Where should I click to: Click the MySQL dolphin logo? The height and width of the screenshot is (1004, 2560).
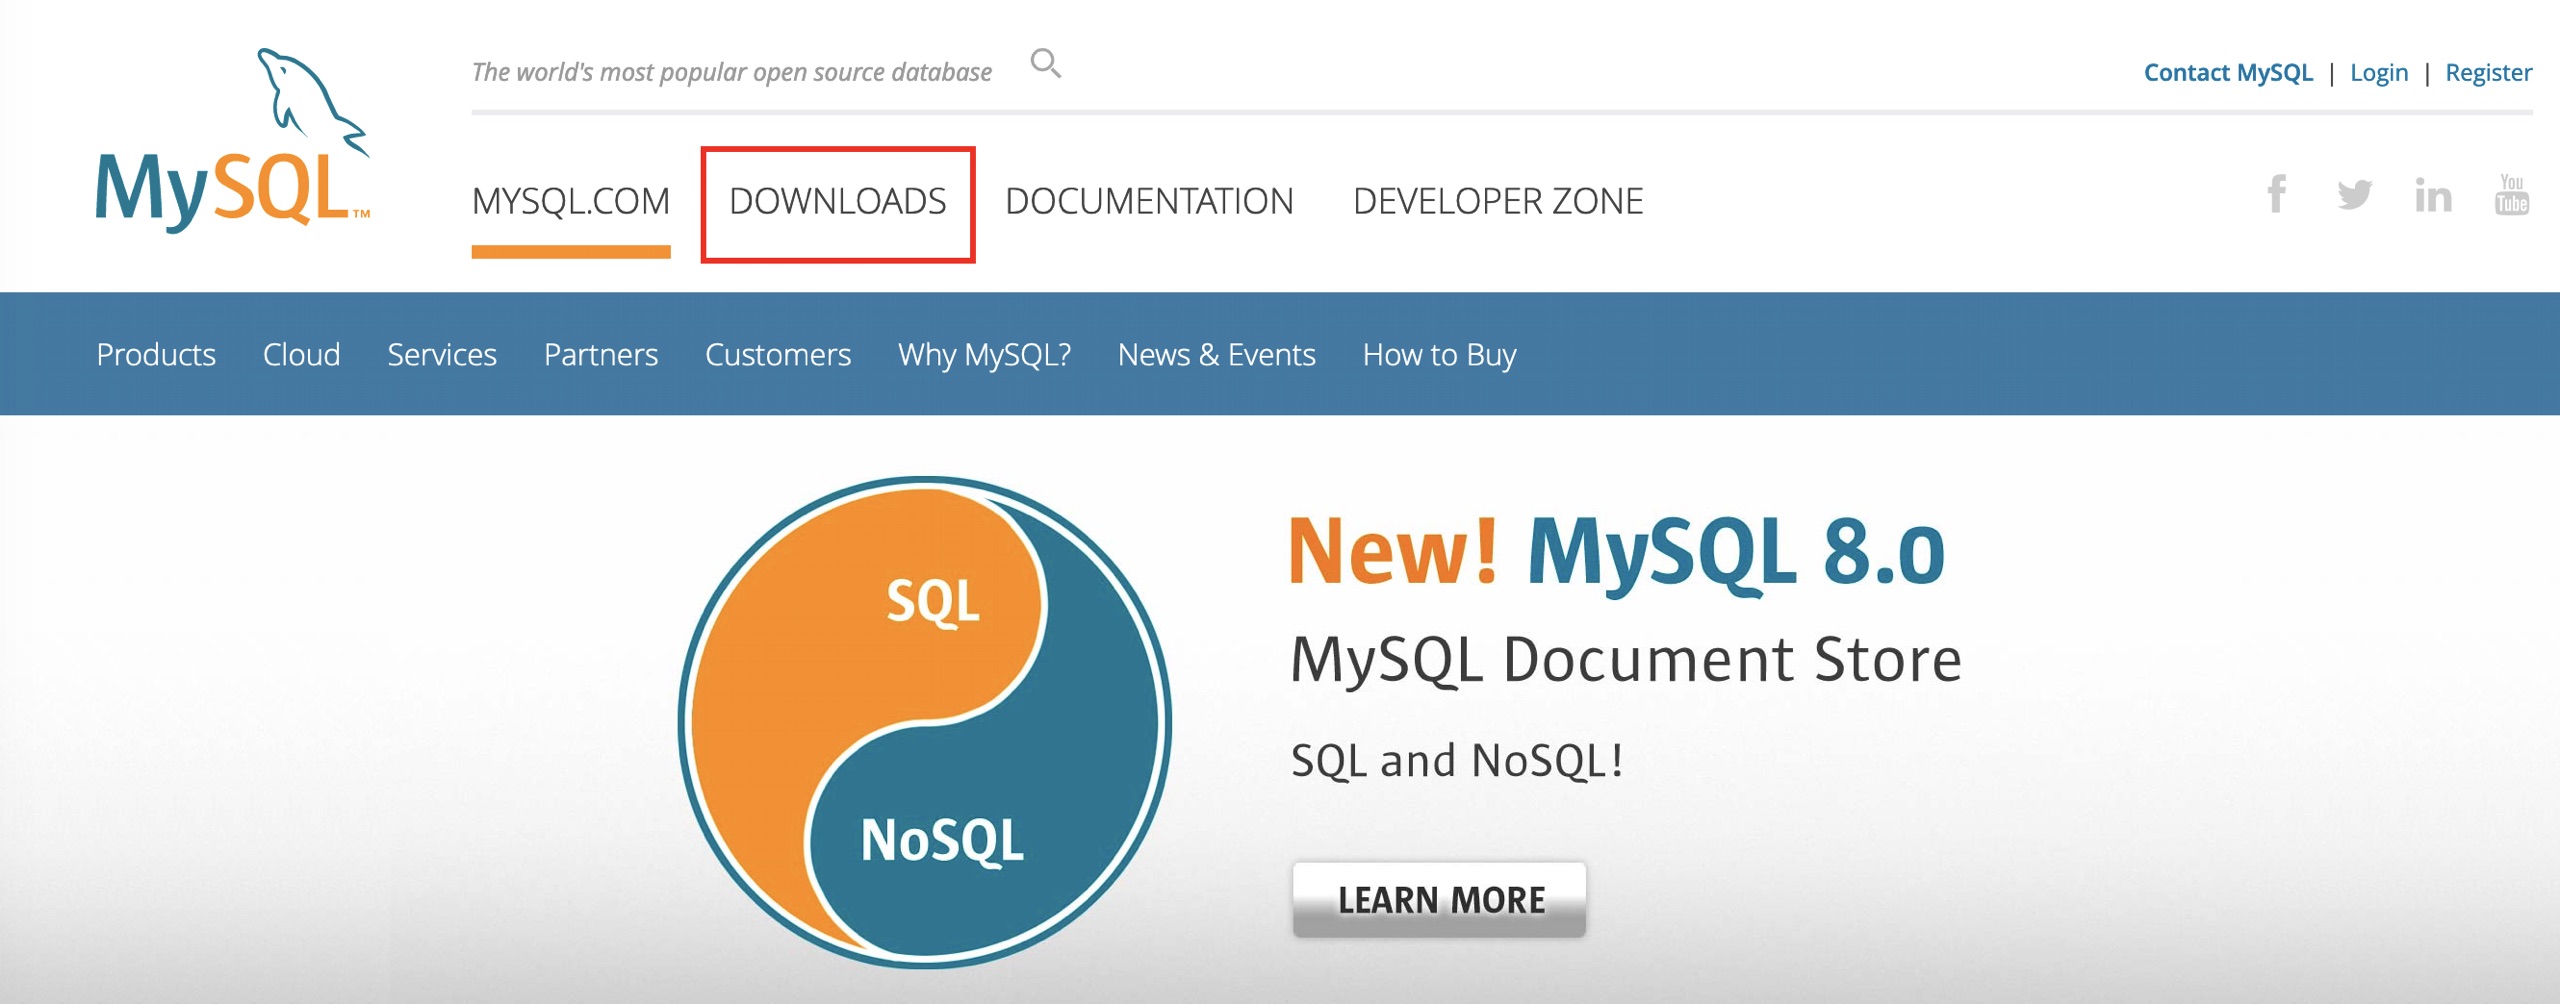[x=233, y=140]
